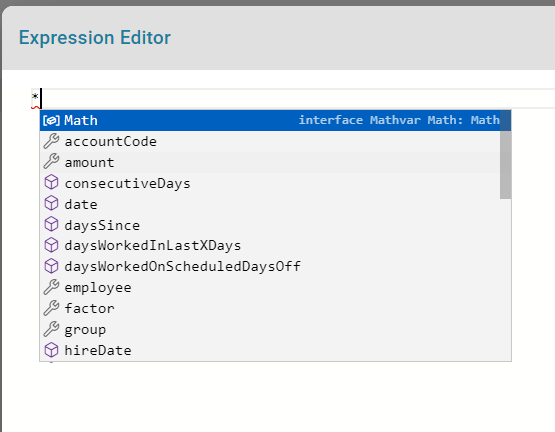Select the Math suggestion
Screen dimensions: 555x432
270,120
